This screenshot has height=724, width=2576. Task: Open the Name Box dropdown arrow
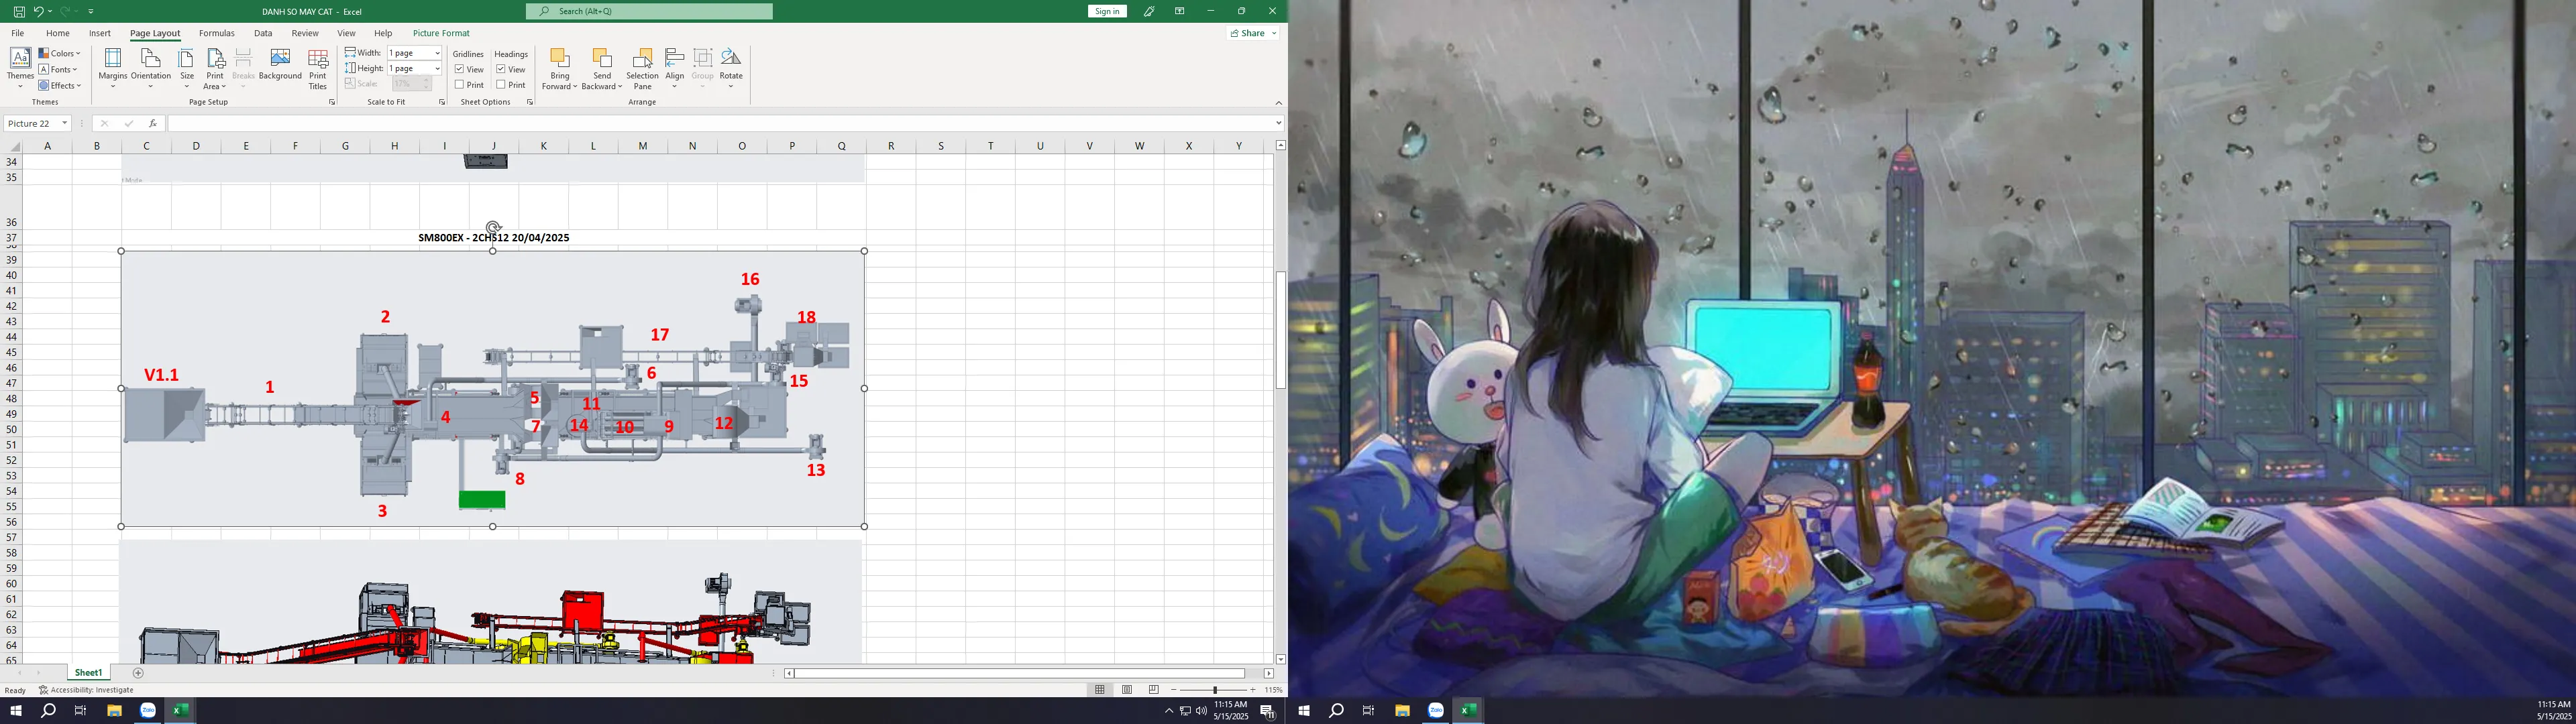(x=64, y=123)
